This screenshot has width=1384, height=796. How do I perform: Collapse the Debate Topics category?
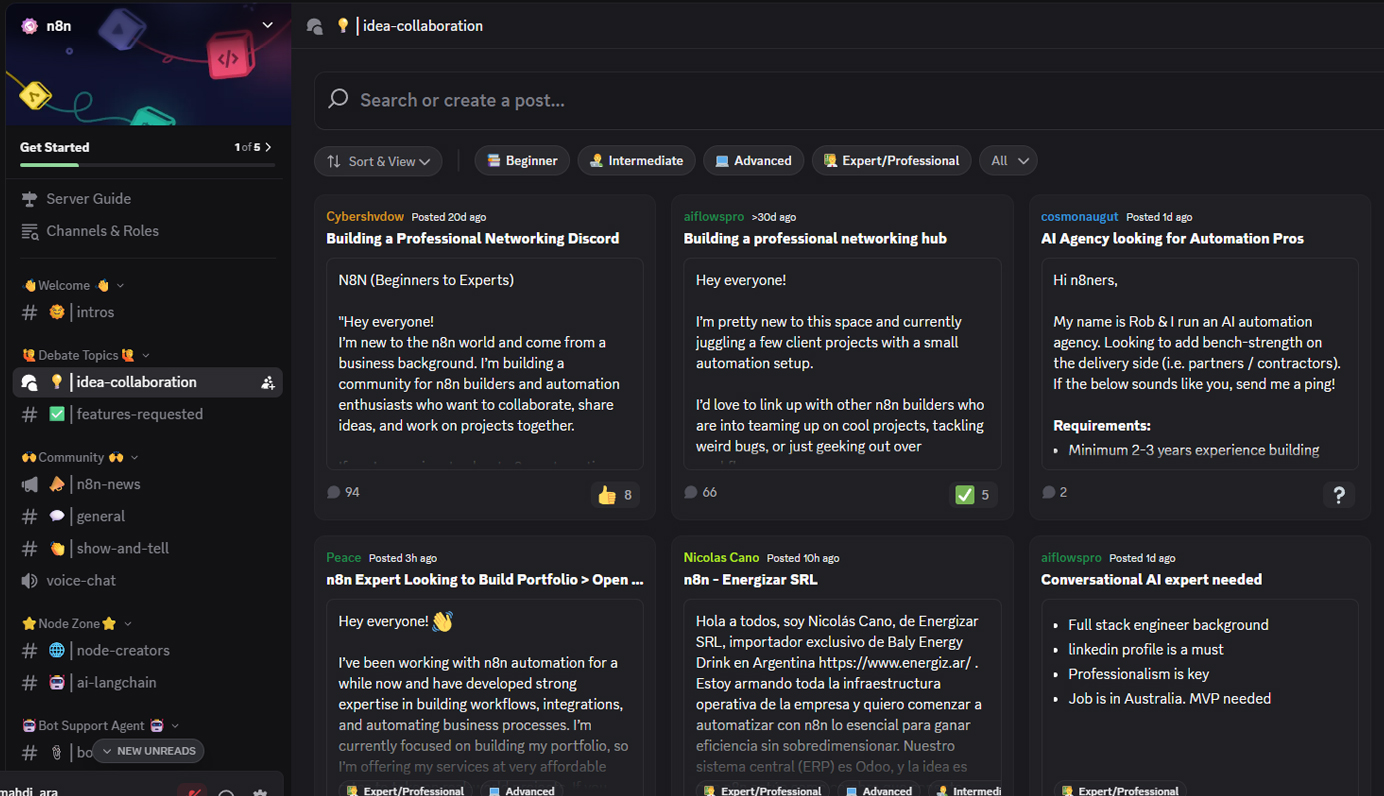(x=82, y=355)
